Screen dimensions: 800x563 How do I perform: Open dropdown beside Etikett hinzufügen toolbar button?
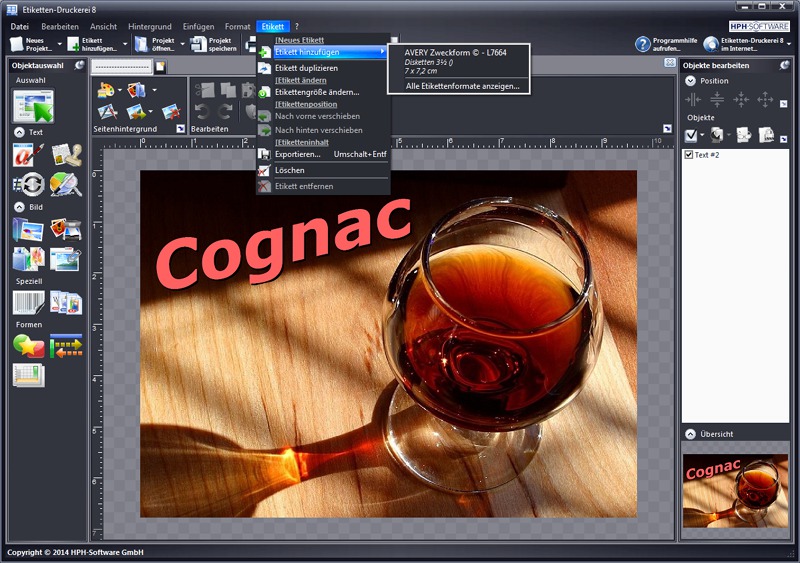pyautogui.click(x=124, y=44)
